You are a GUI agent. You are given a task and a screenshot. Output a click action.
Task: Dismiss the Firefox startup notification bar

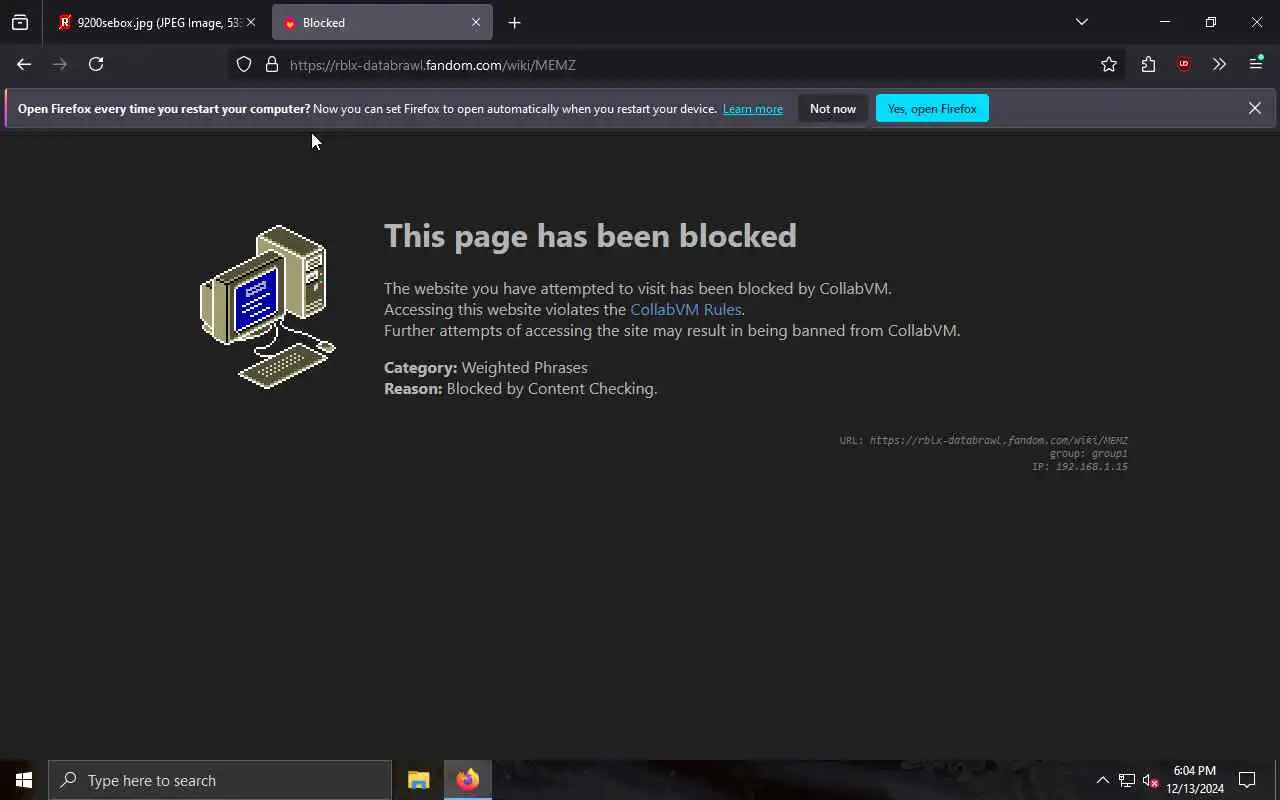pyautogui.click(x=1254, y=108)
